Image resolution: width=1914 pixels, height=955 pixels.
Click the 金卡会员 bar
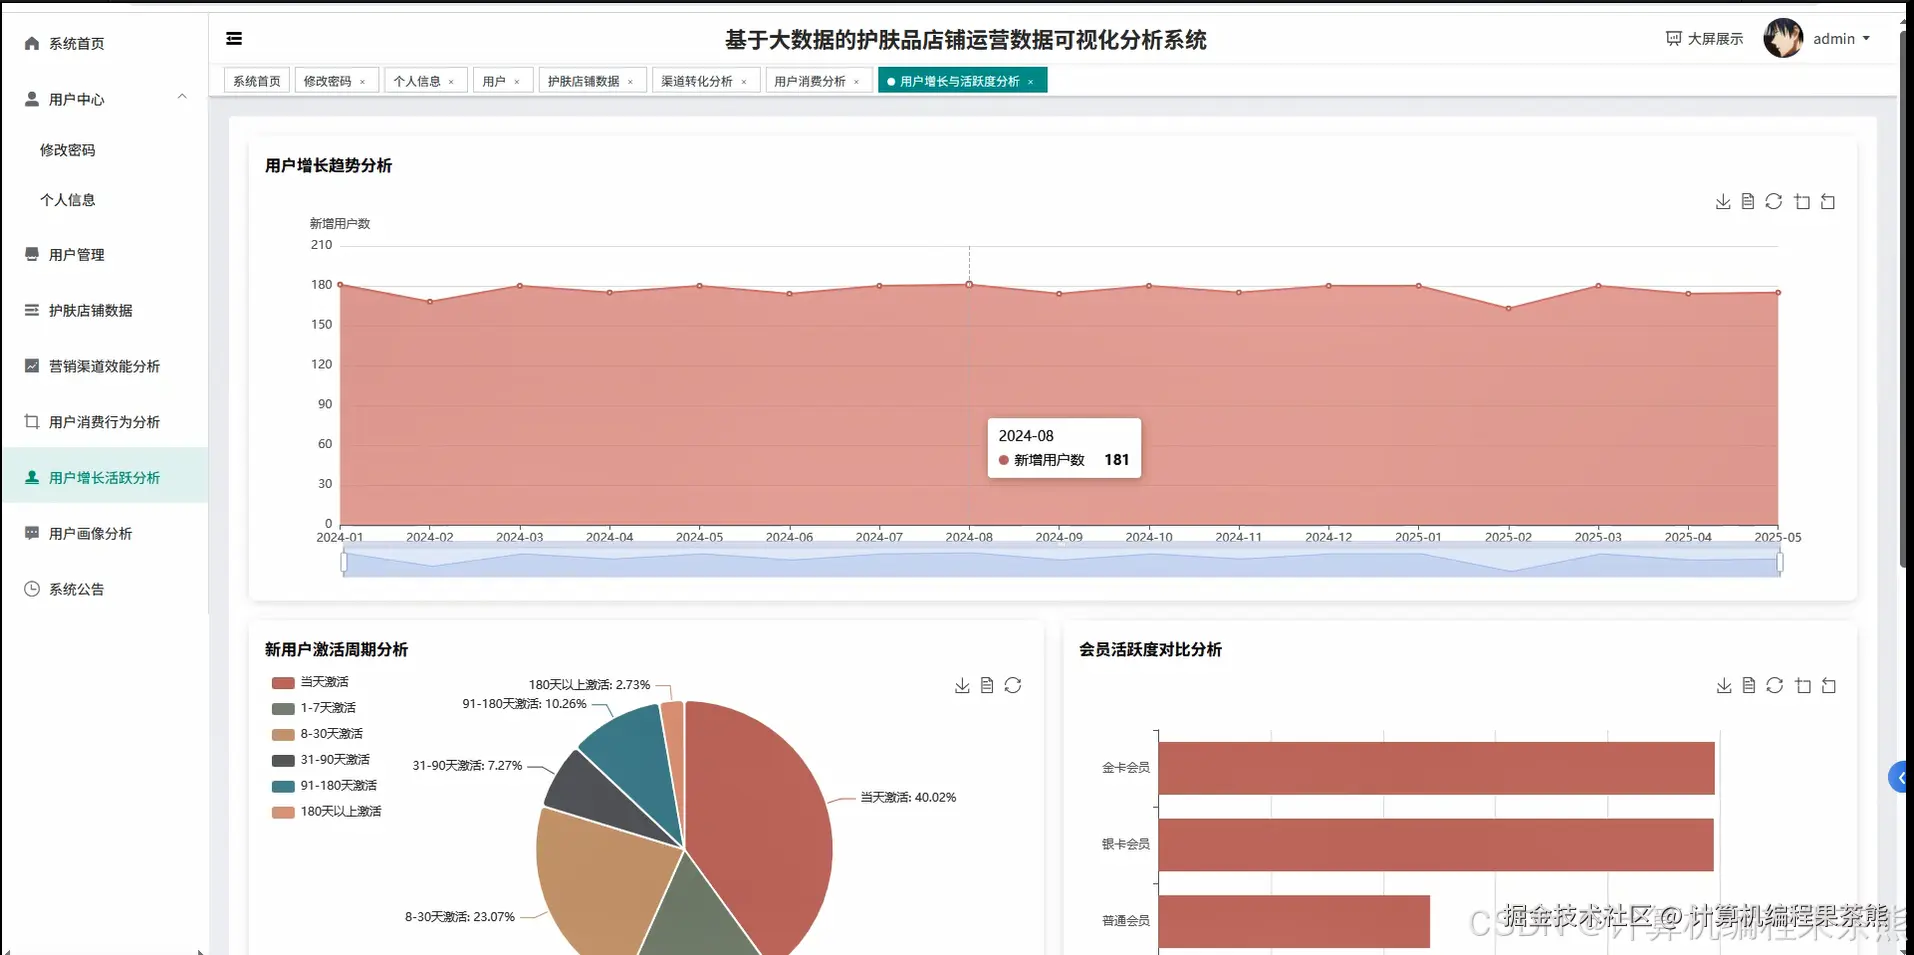pos(1436,768)
